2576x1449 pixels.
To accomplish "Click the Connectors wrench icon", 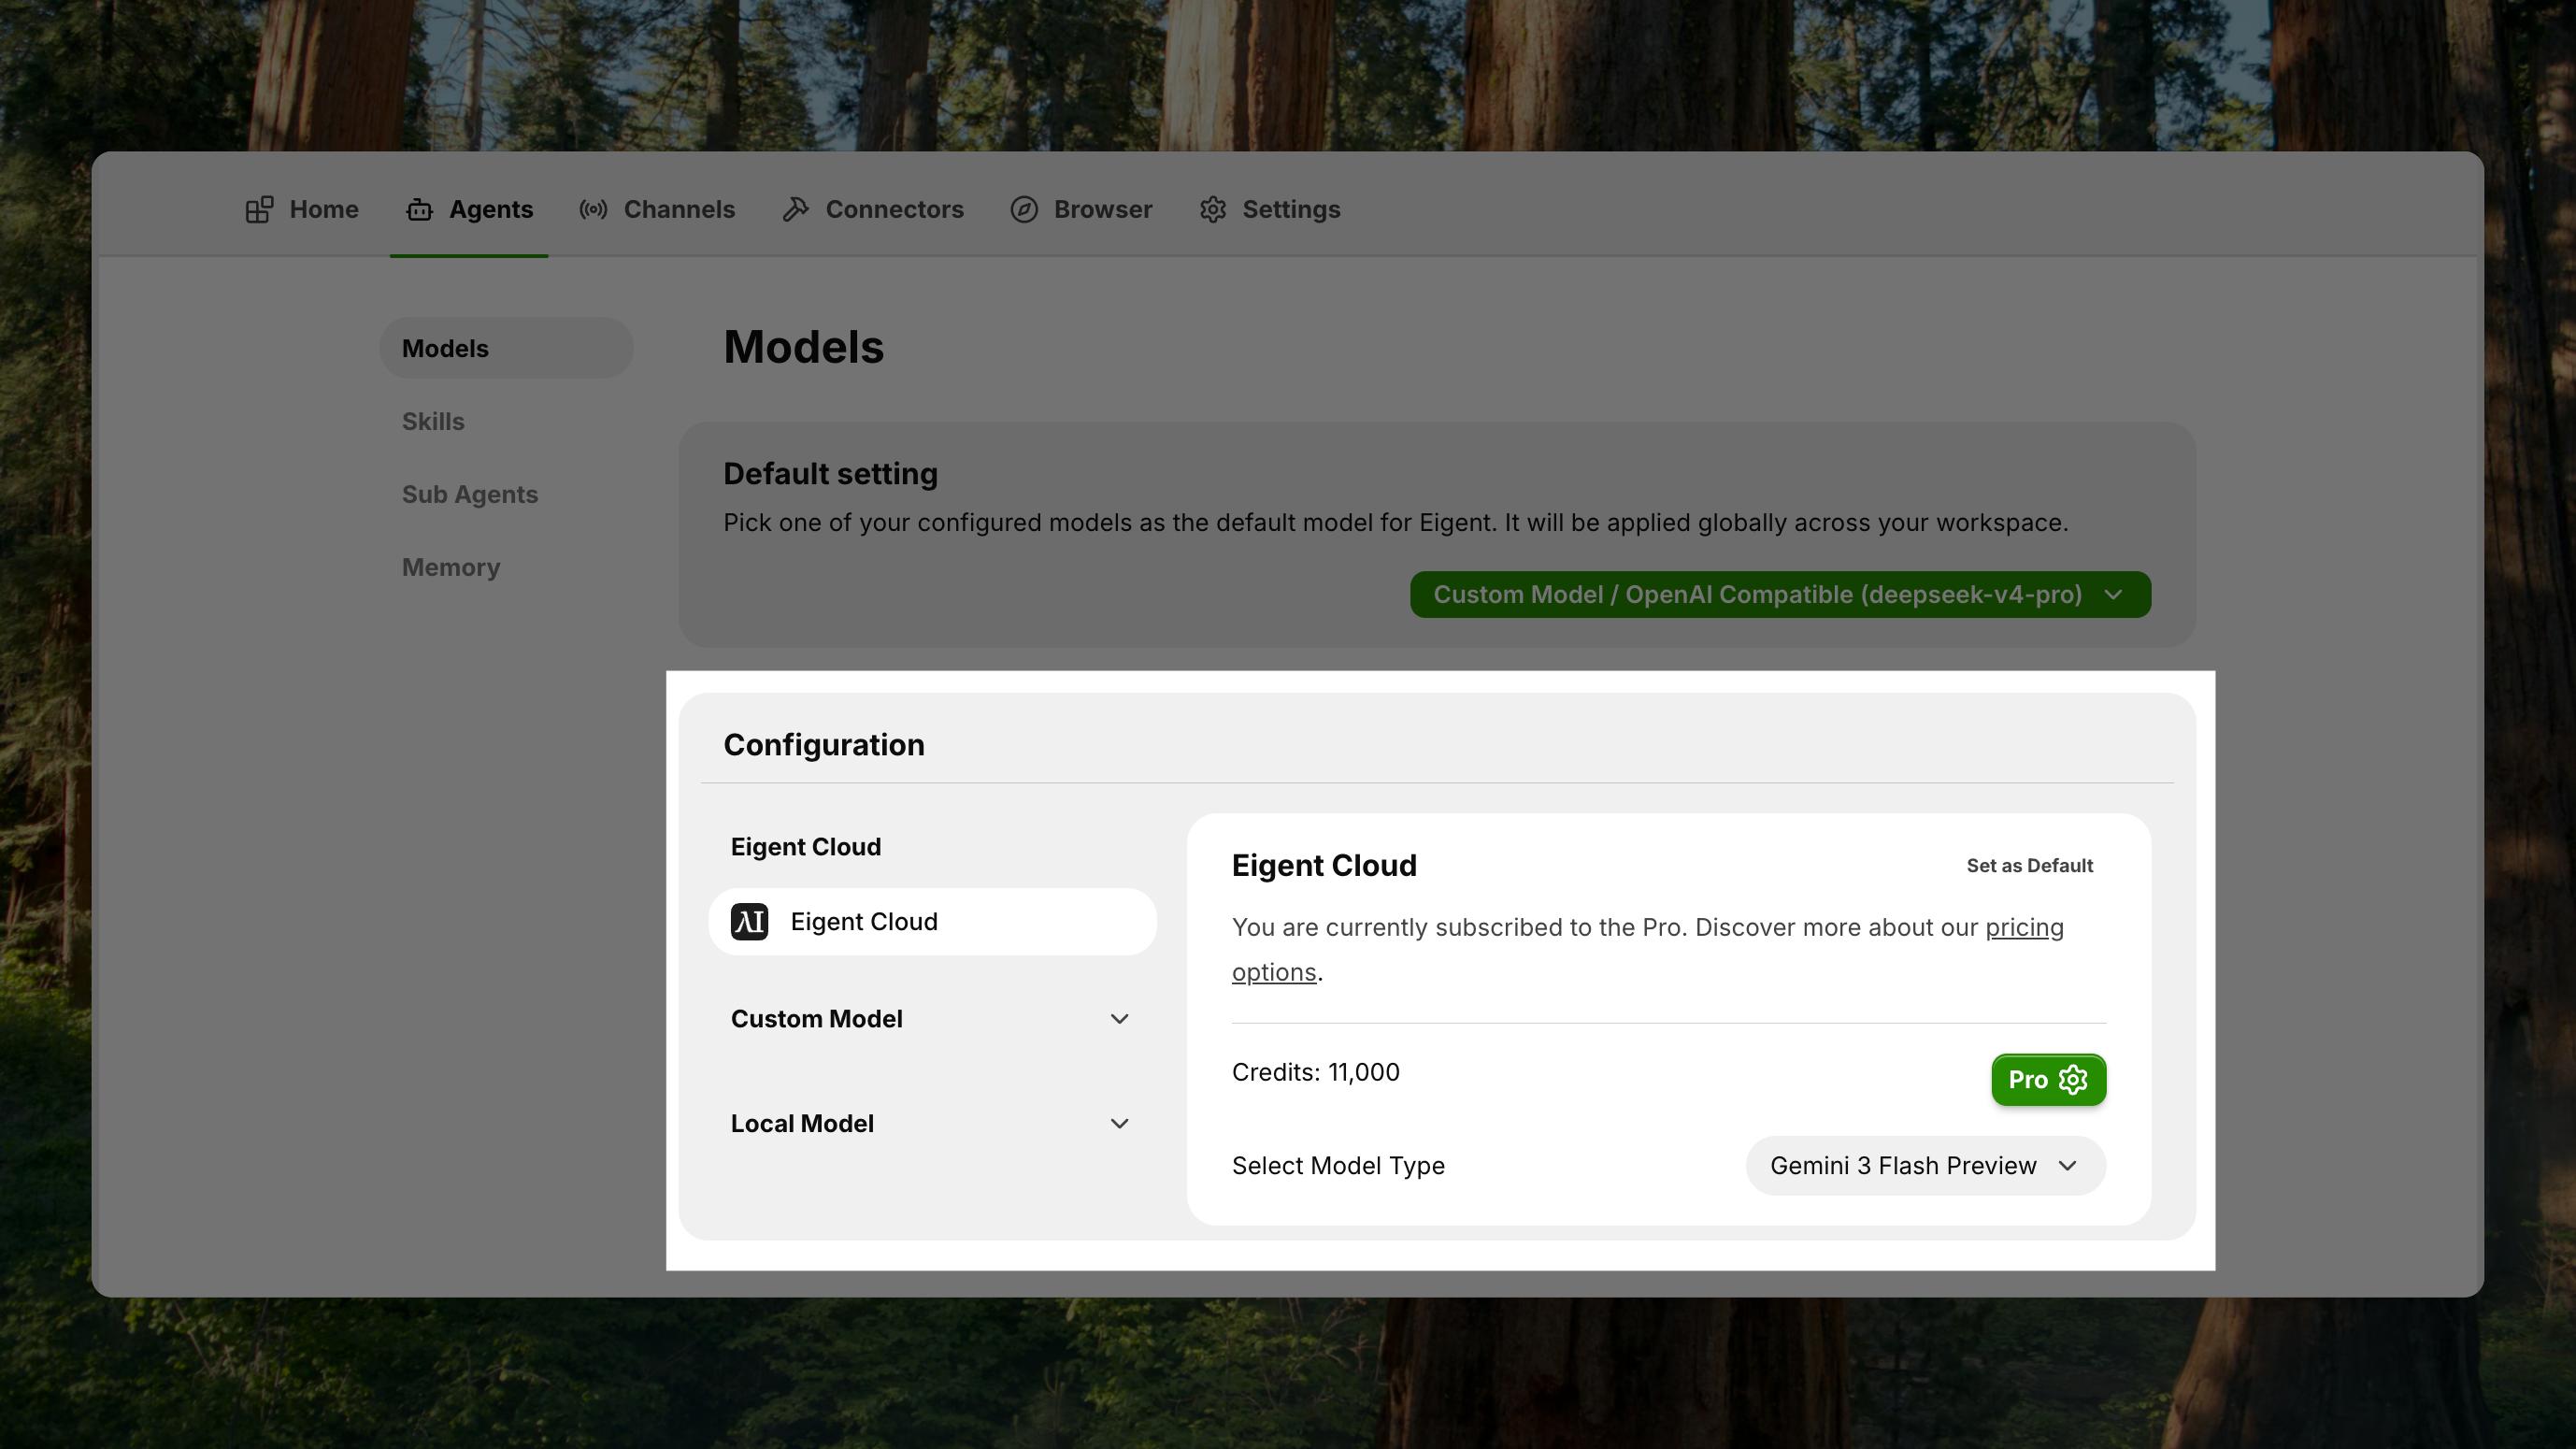I will (796, 209).
